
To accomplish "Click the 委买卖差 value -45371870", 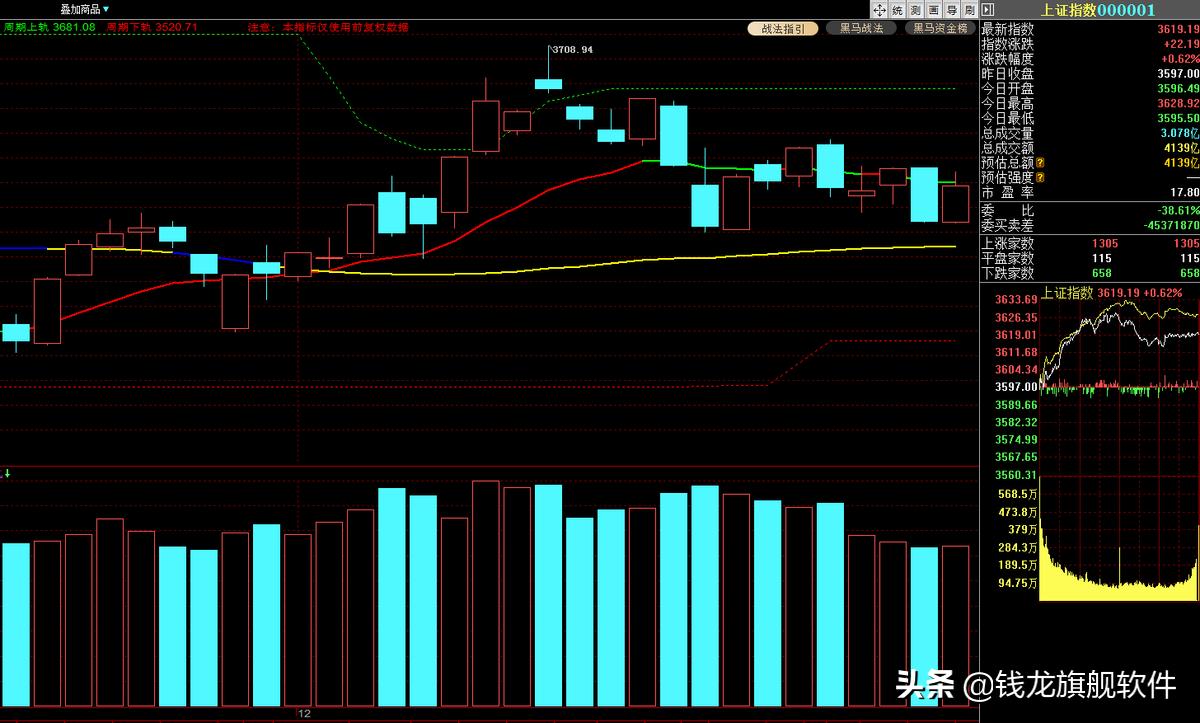I will pos(1171,225).
